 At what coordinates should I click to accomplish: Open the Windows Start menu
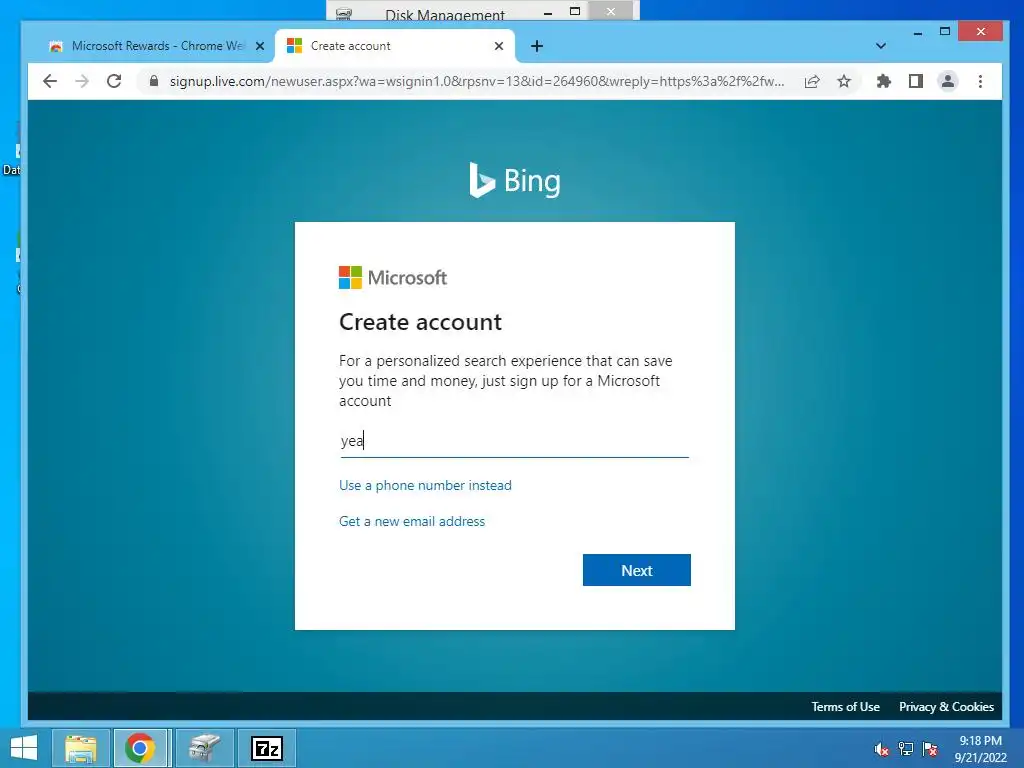tap(24, 748)
